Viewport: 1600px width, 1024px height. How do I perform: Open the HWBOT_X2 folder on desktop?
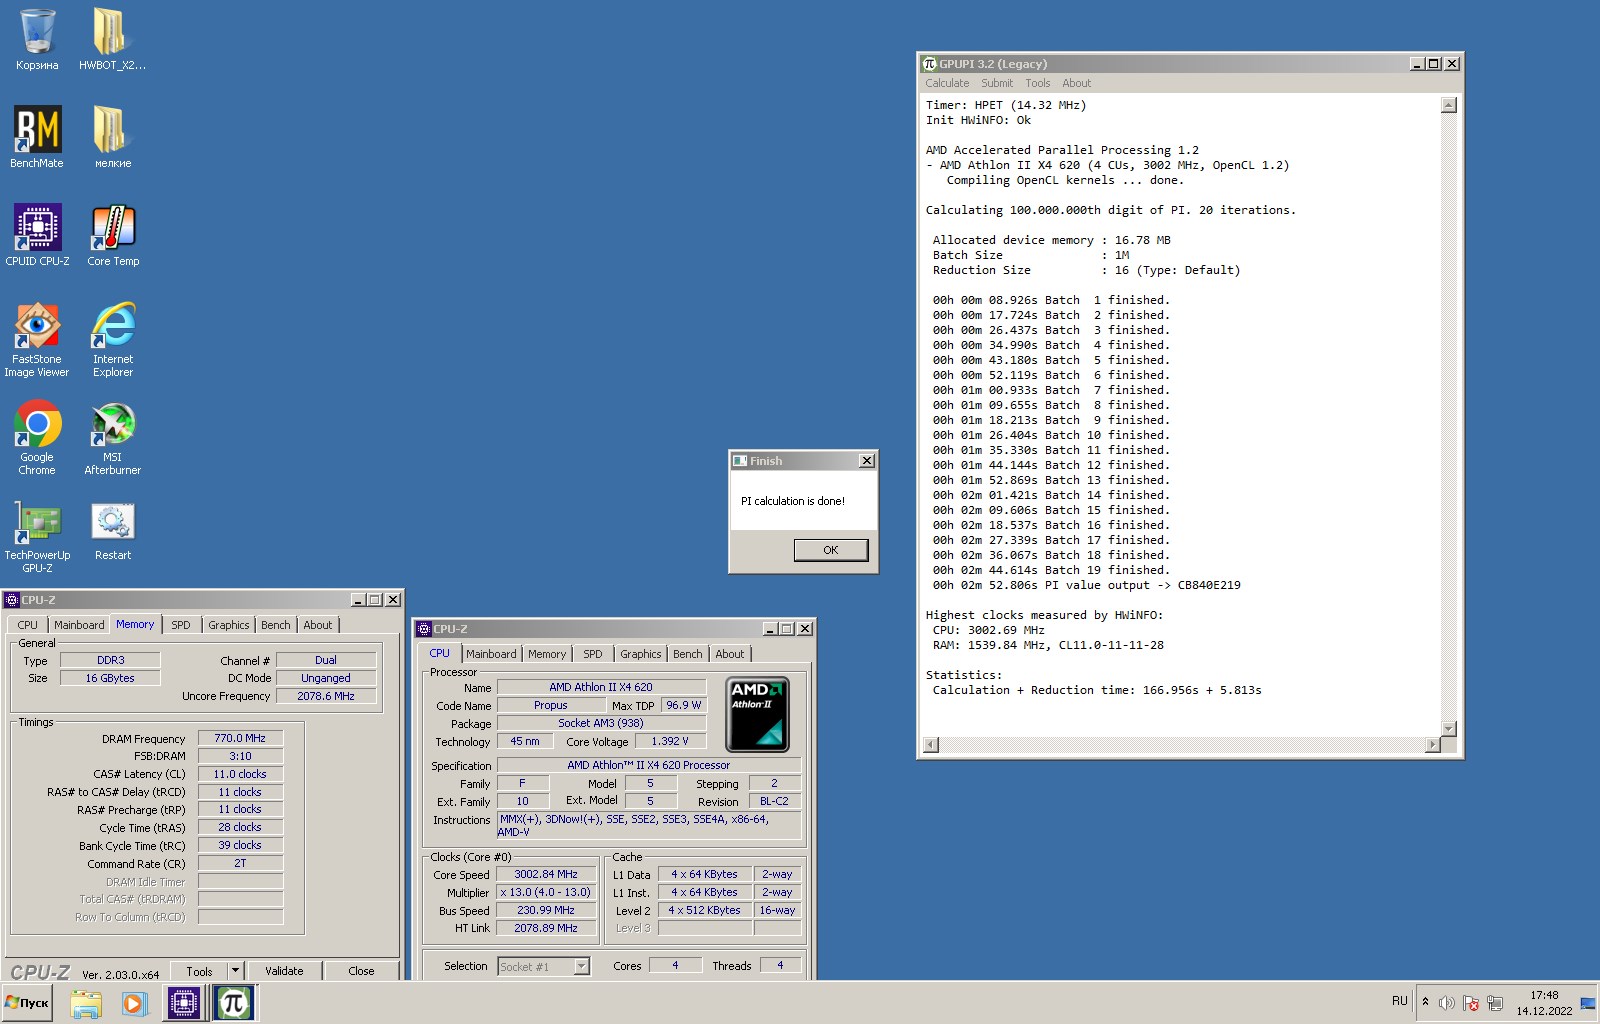pyautogui.click(x=112, y=40)
